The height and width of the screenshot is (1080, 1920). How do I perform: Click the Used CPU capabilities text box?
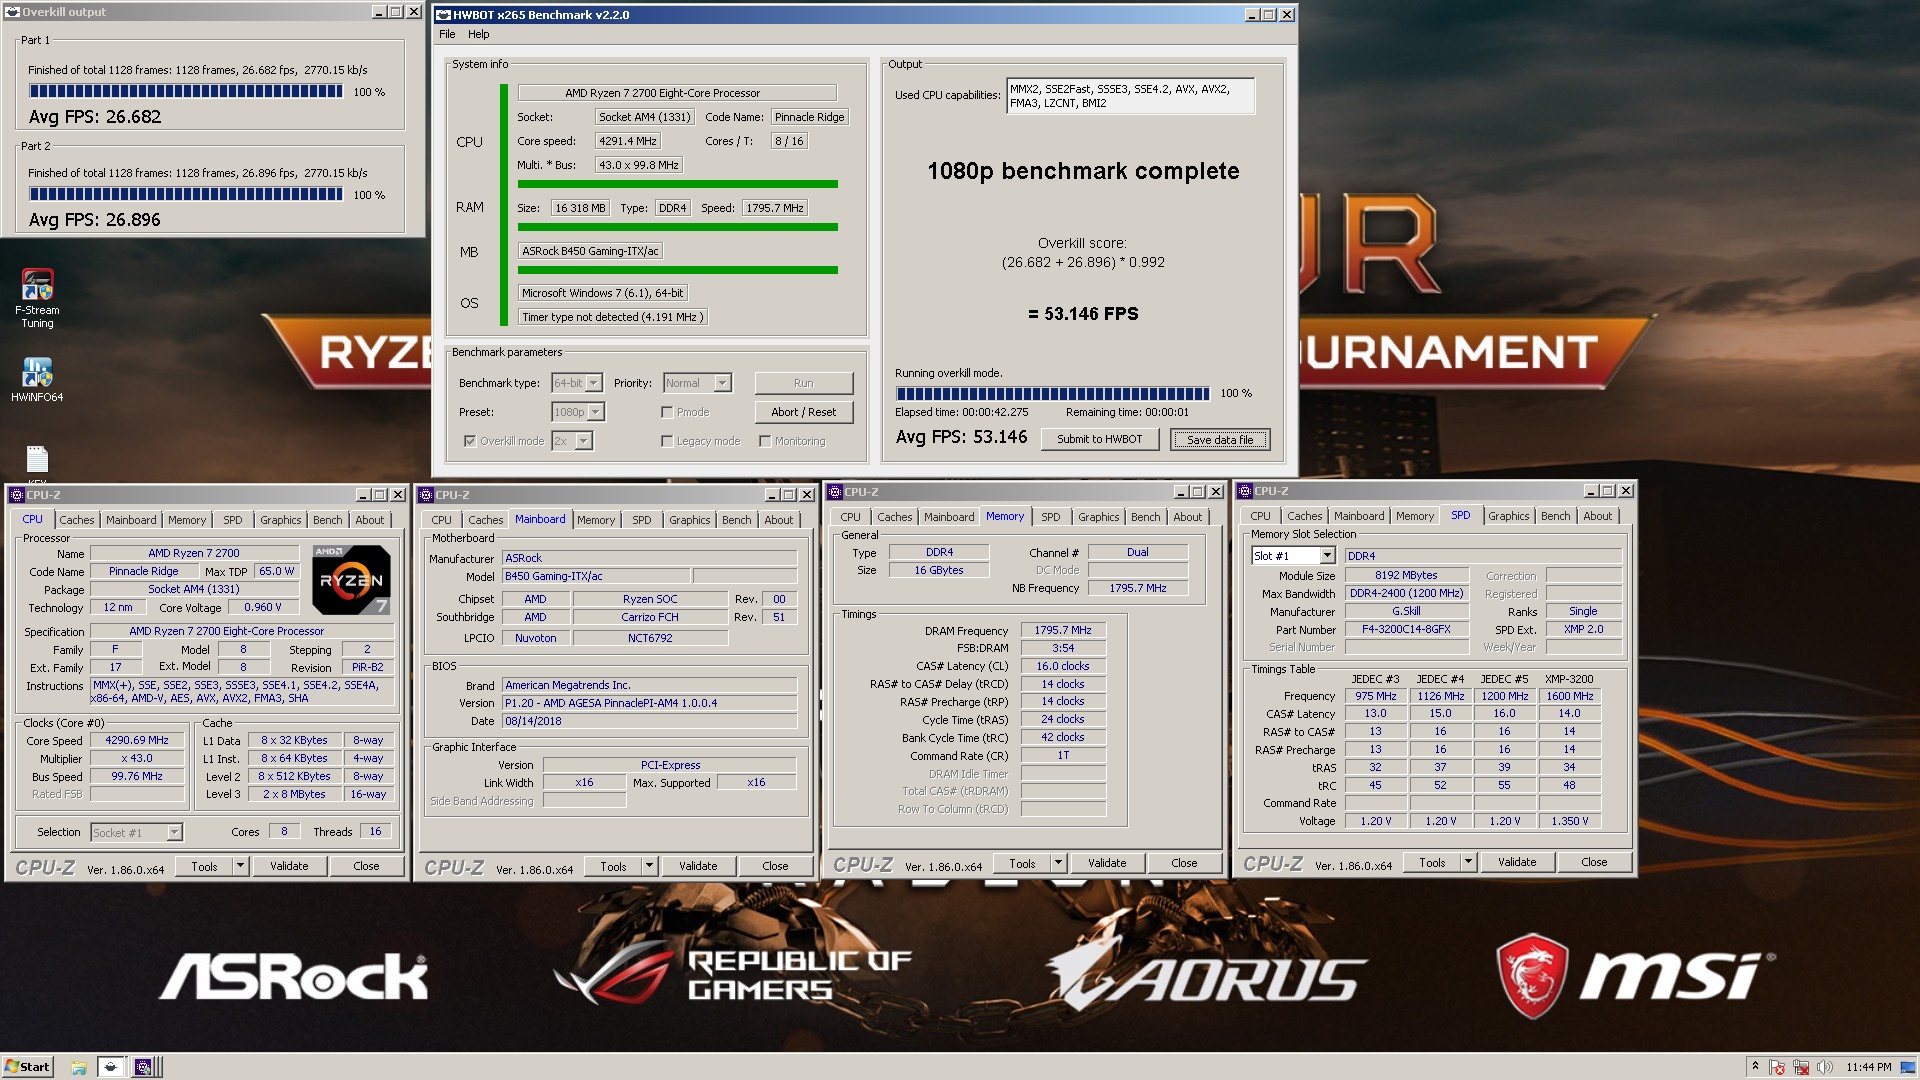coord(1130,96)
